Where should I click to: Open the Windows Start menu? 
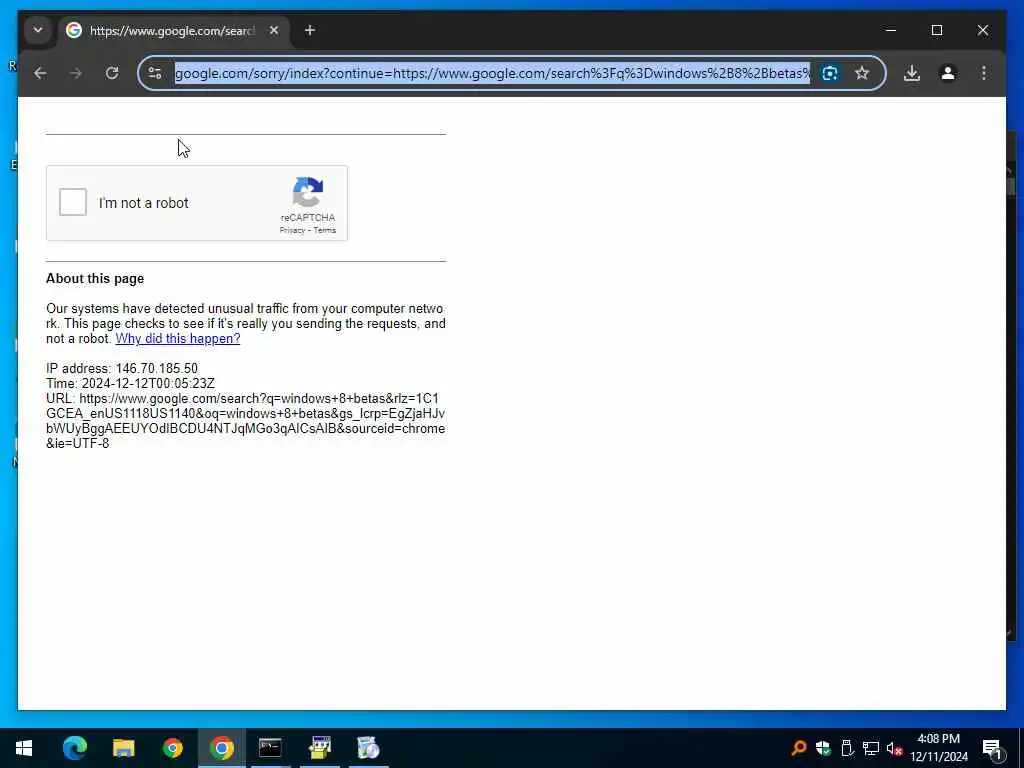pos(24,748)
